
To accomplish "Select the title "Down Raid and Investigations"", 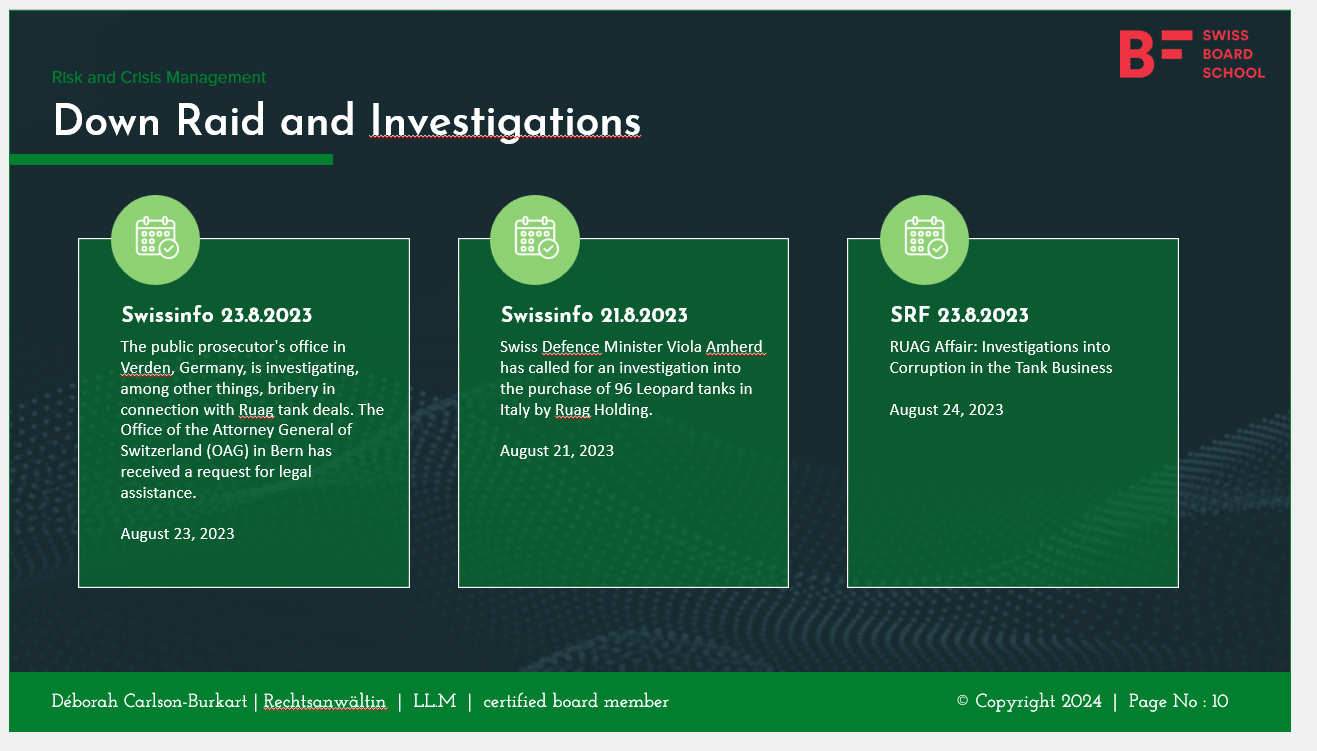I will tap(347, 121).
